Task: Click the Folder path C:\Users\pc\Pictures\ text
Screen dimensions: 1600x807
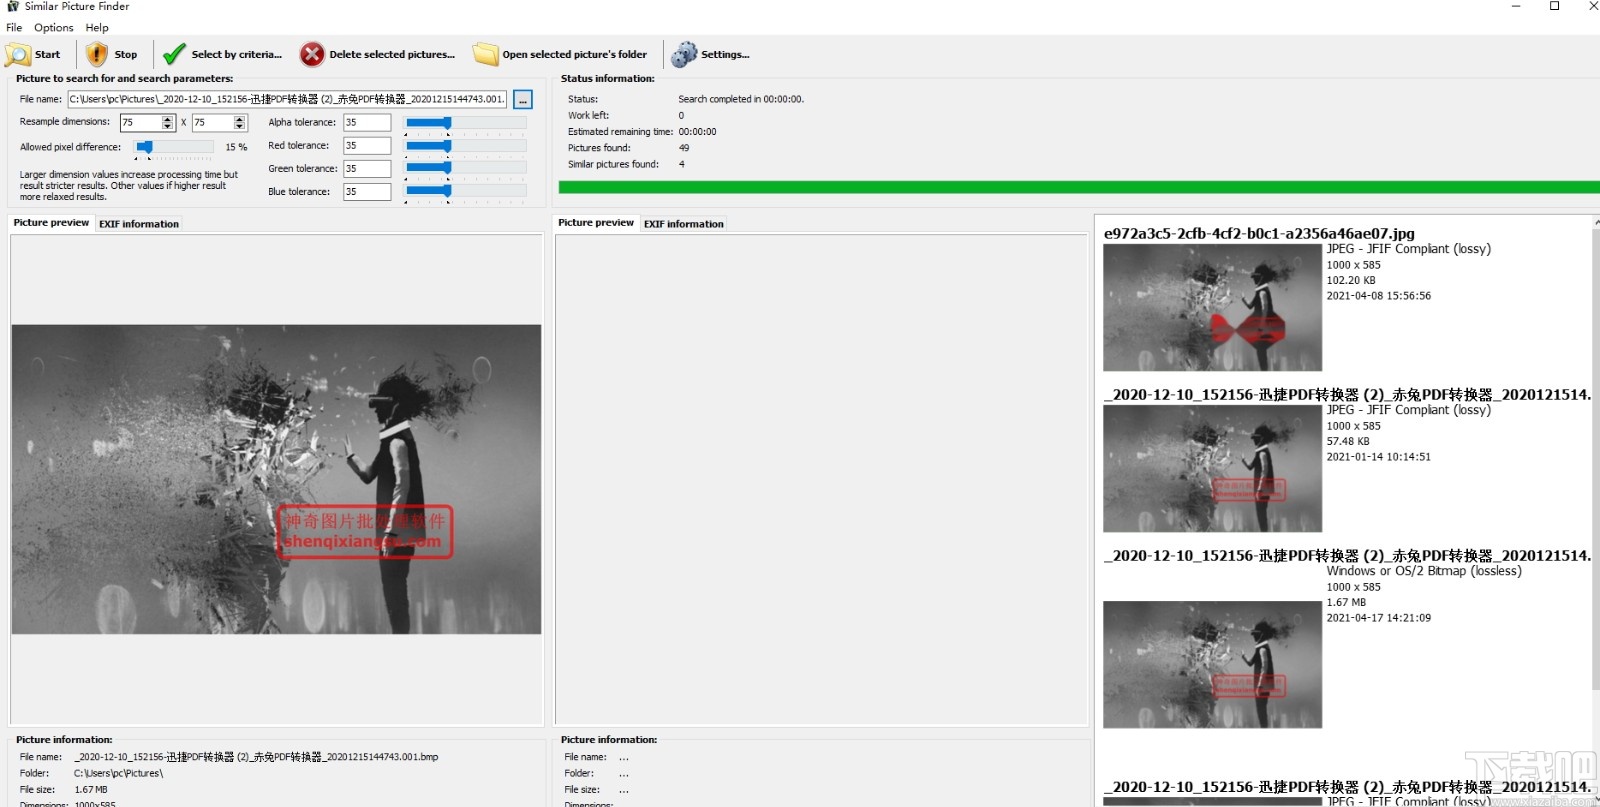Action: [x=118, y=773]
